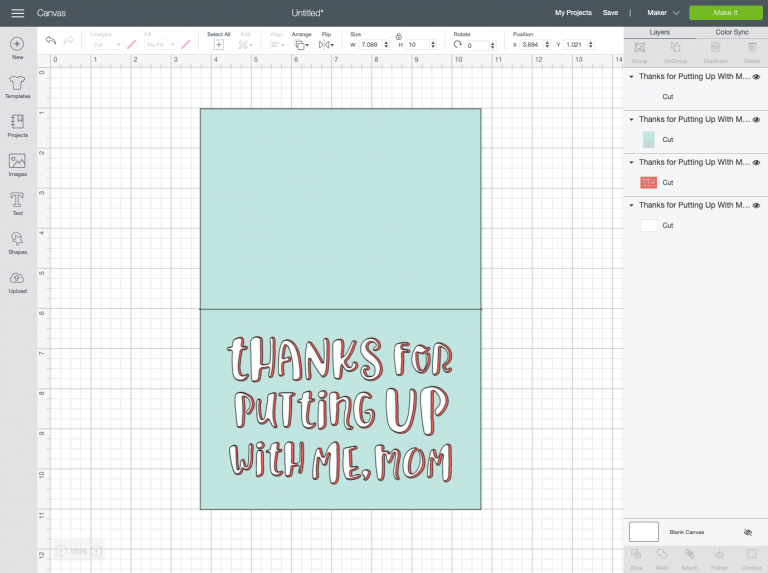Zoom in the canvas view

point(97,551)
